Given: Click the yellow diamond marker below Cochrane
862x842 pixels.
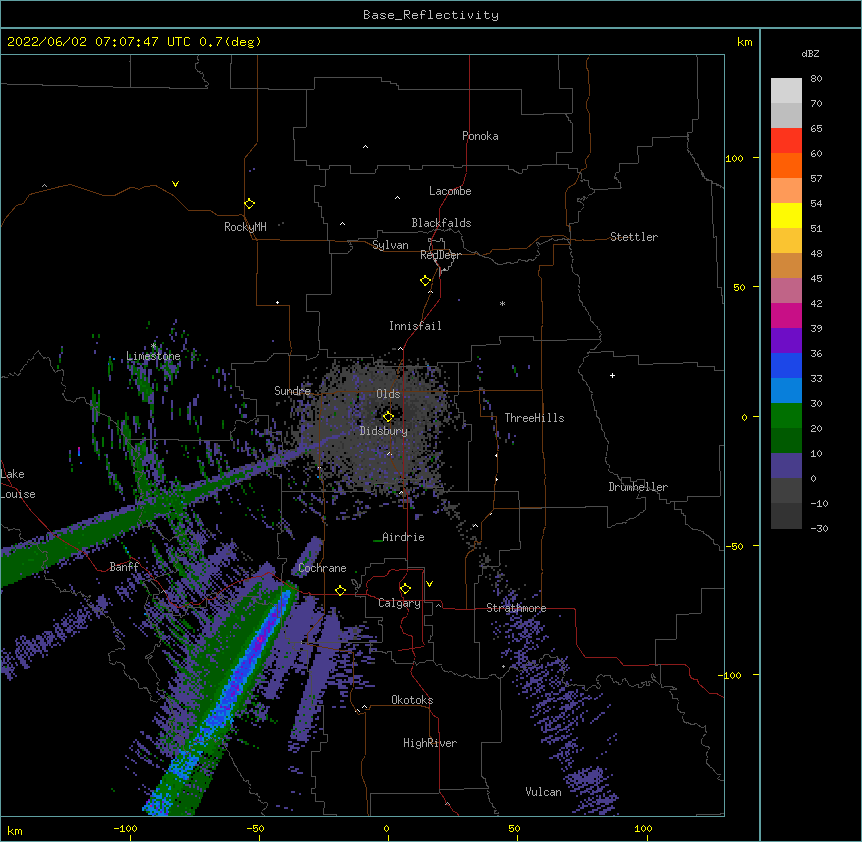Looking at the screenshot, I should point(340,590).
